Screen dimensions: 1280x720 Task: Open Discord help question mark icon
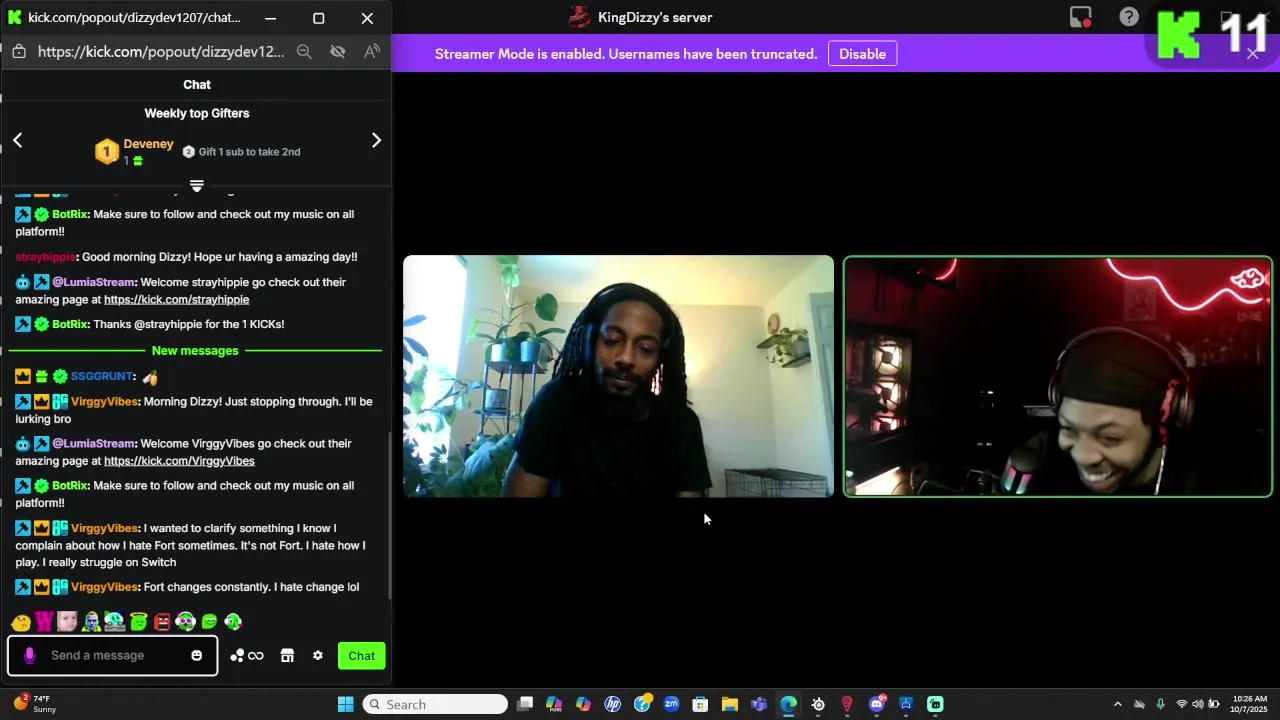(1129, 17)
